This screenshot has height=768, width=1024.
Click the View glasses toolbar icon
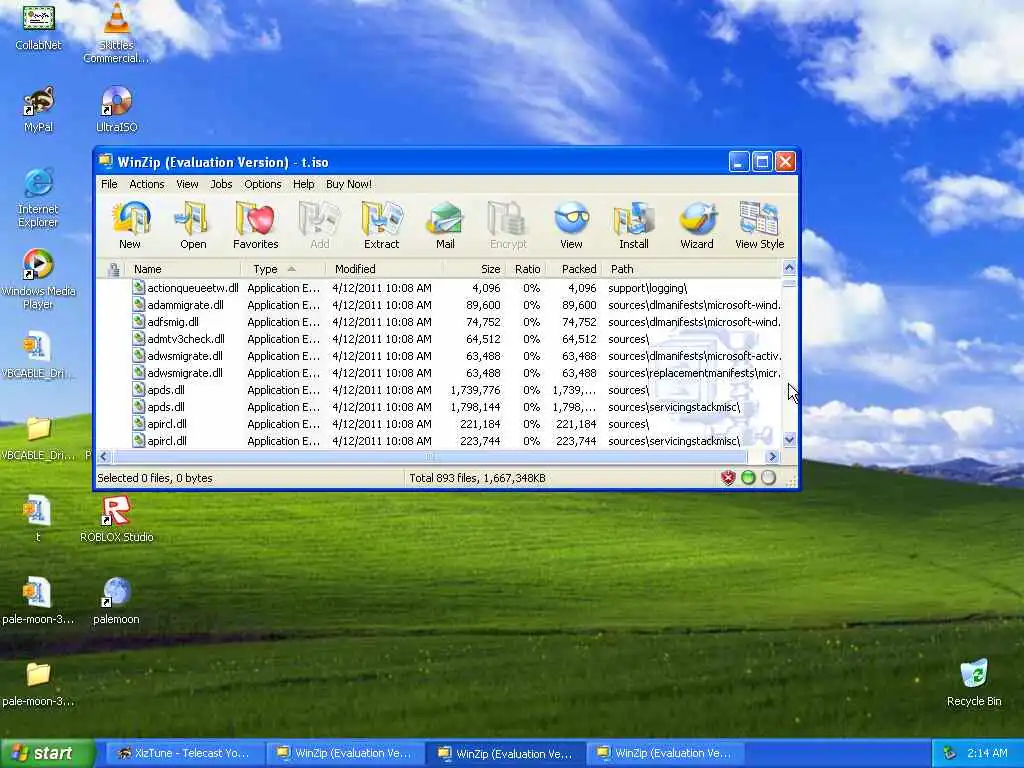[571, 226]
